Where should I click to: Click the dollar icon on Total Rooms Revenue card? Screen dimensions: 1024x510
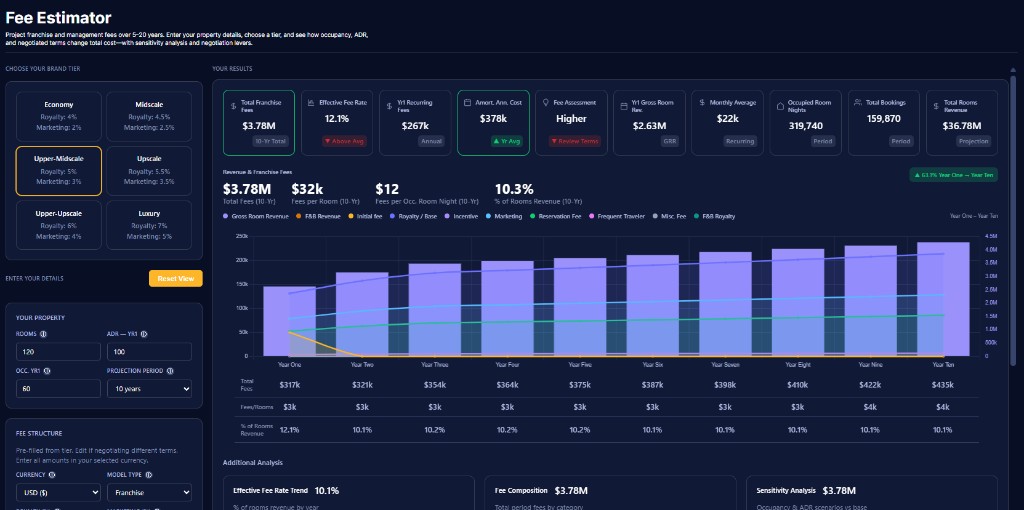click(936, 106)
